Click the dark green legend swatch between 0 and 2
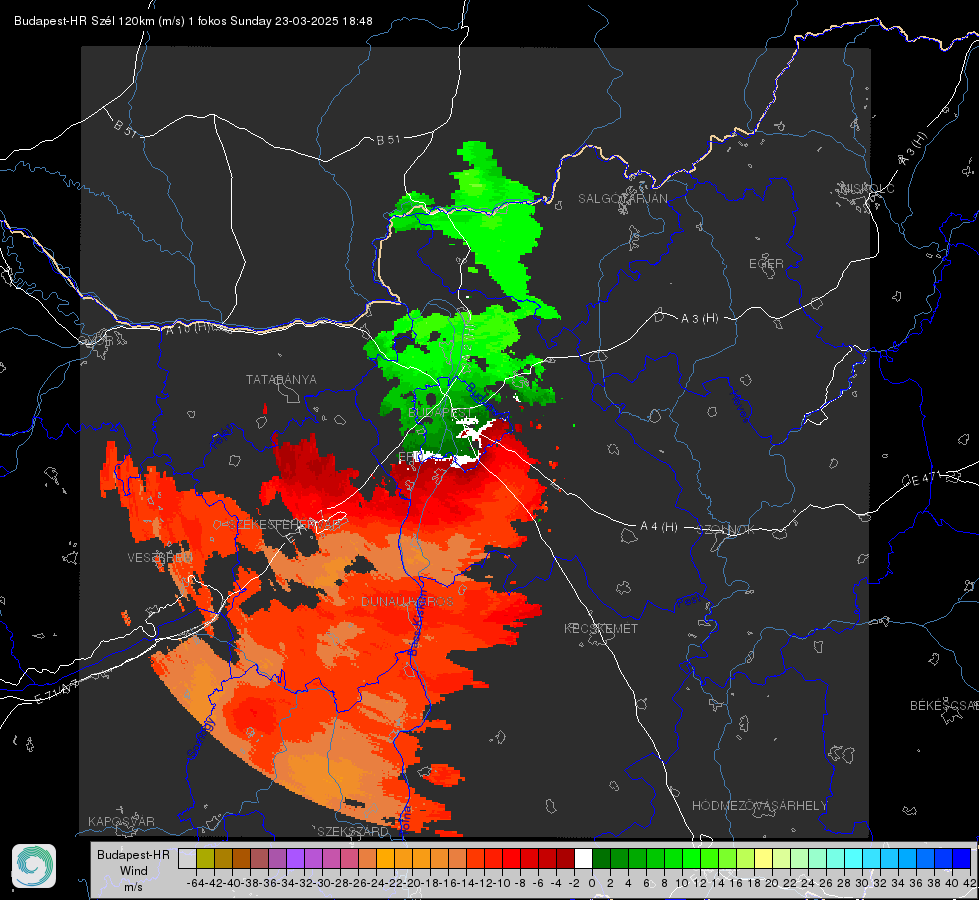 [601, 858]
